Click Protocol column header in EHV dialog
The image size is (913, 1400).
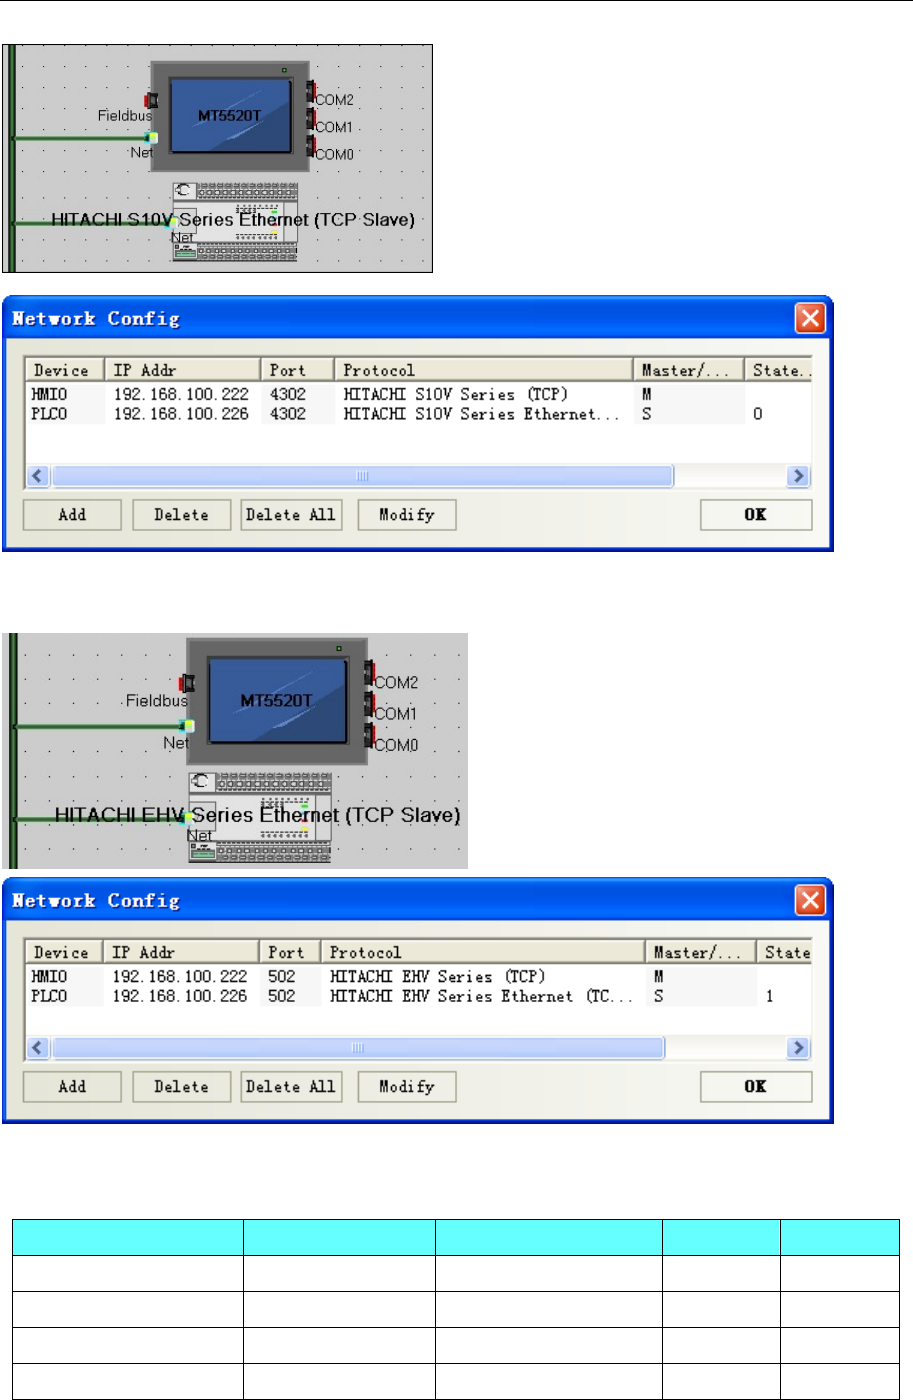point(483,952)
